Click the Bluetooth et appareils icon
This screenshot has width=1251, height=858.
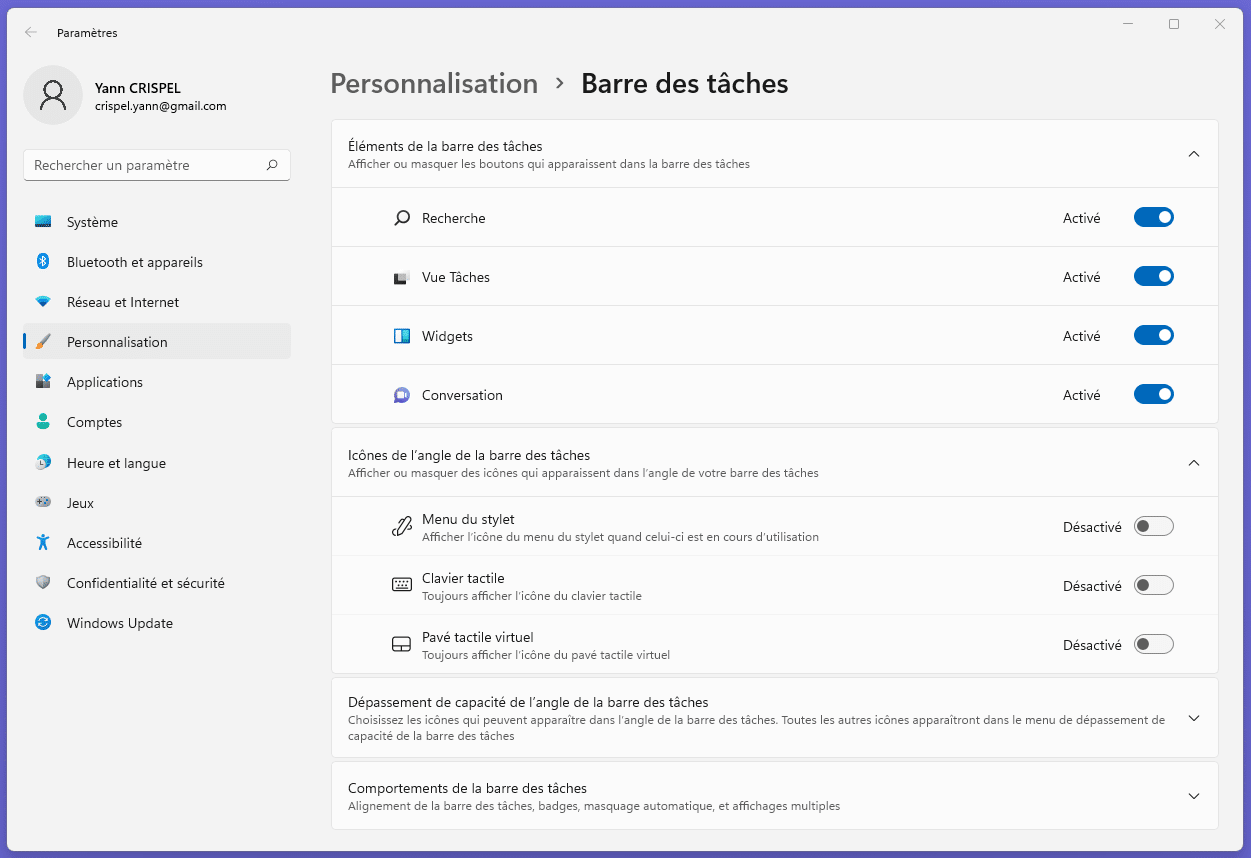pos(43,262)
